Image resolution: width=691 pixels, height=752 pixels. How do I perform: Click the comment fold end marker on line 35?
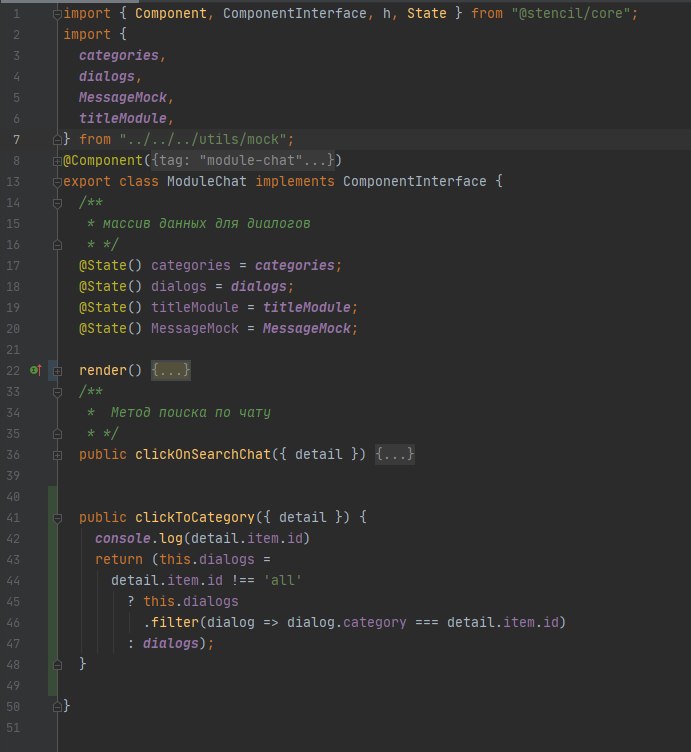[x=57, y=435]
